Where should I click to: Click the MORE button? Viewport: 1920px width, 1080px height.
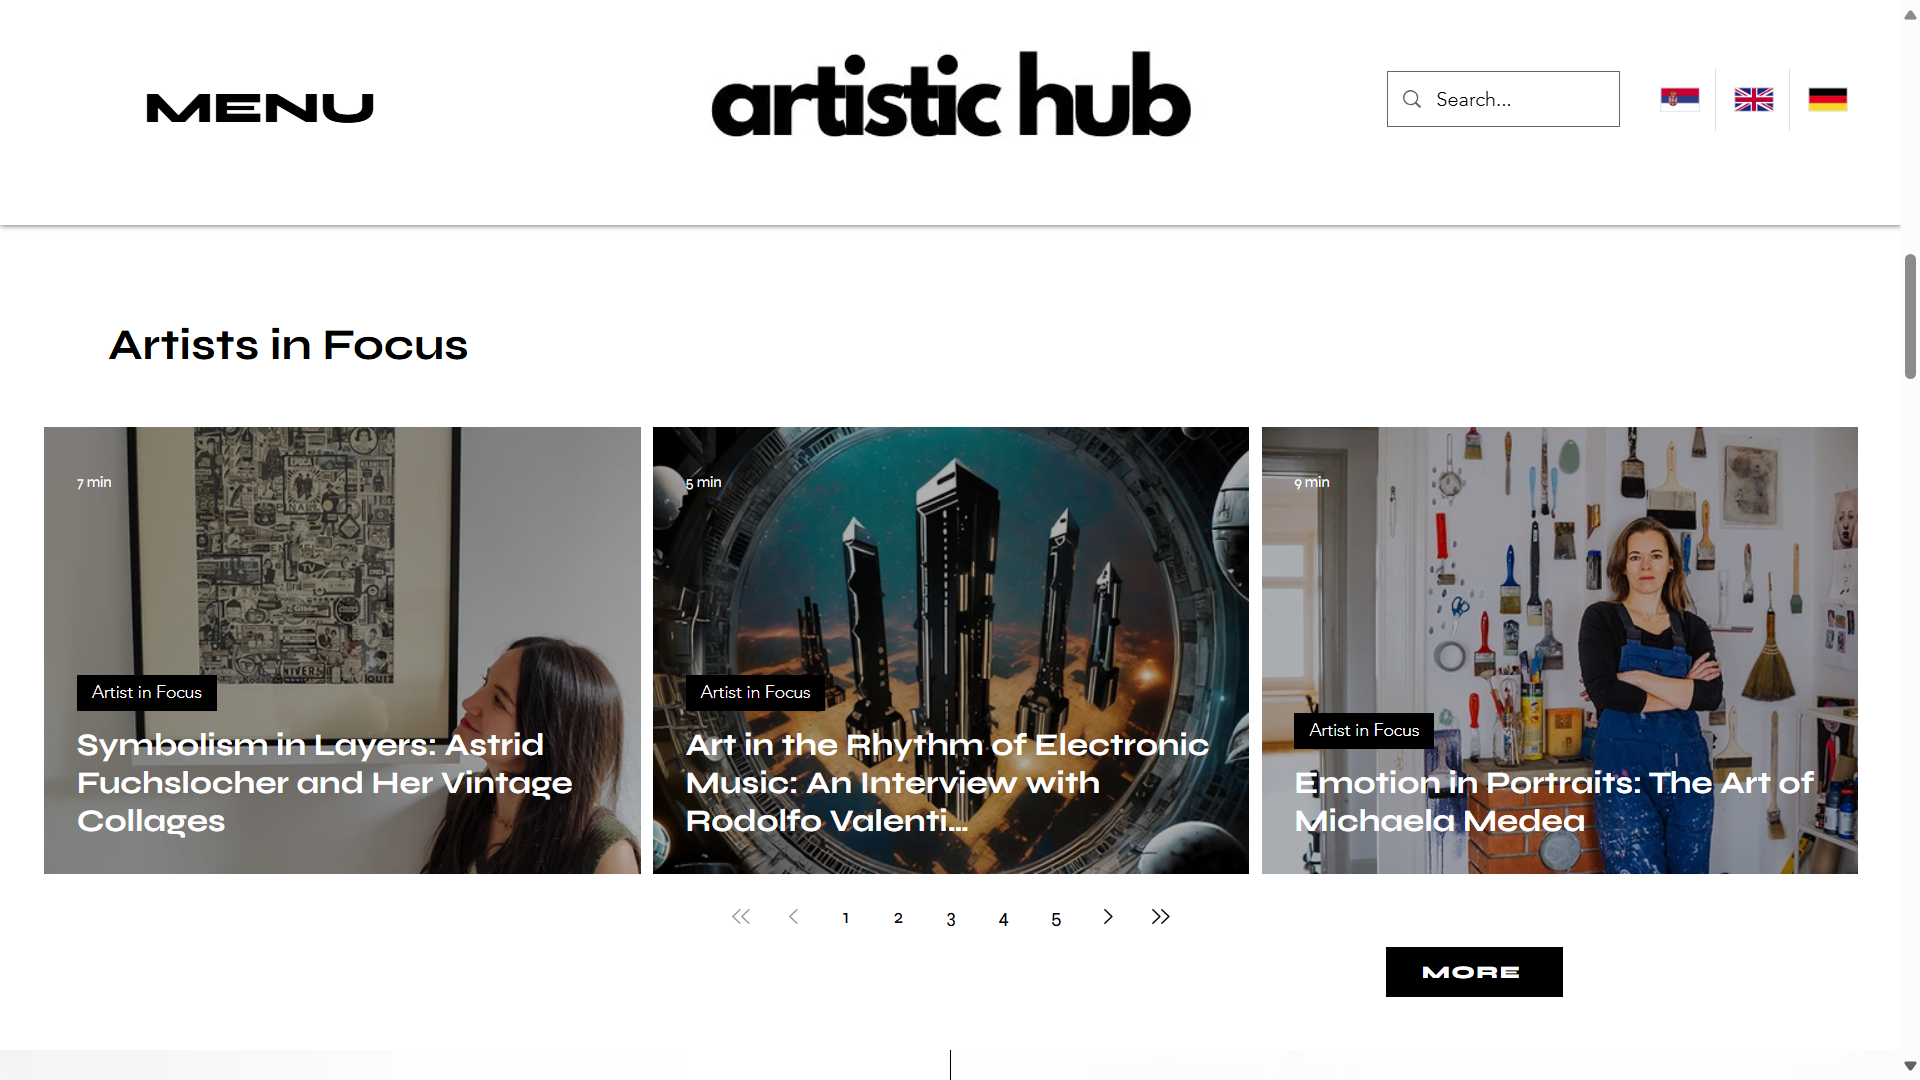(x=1474, y=972)
